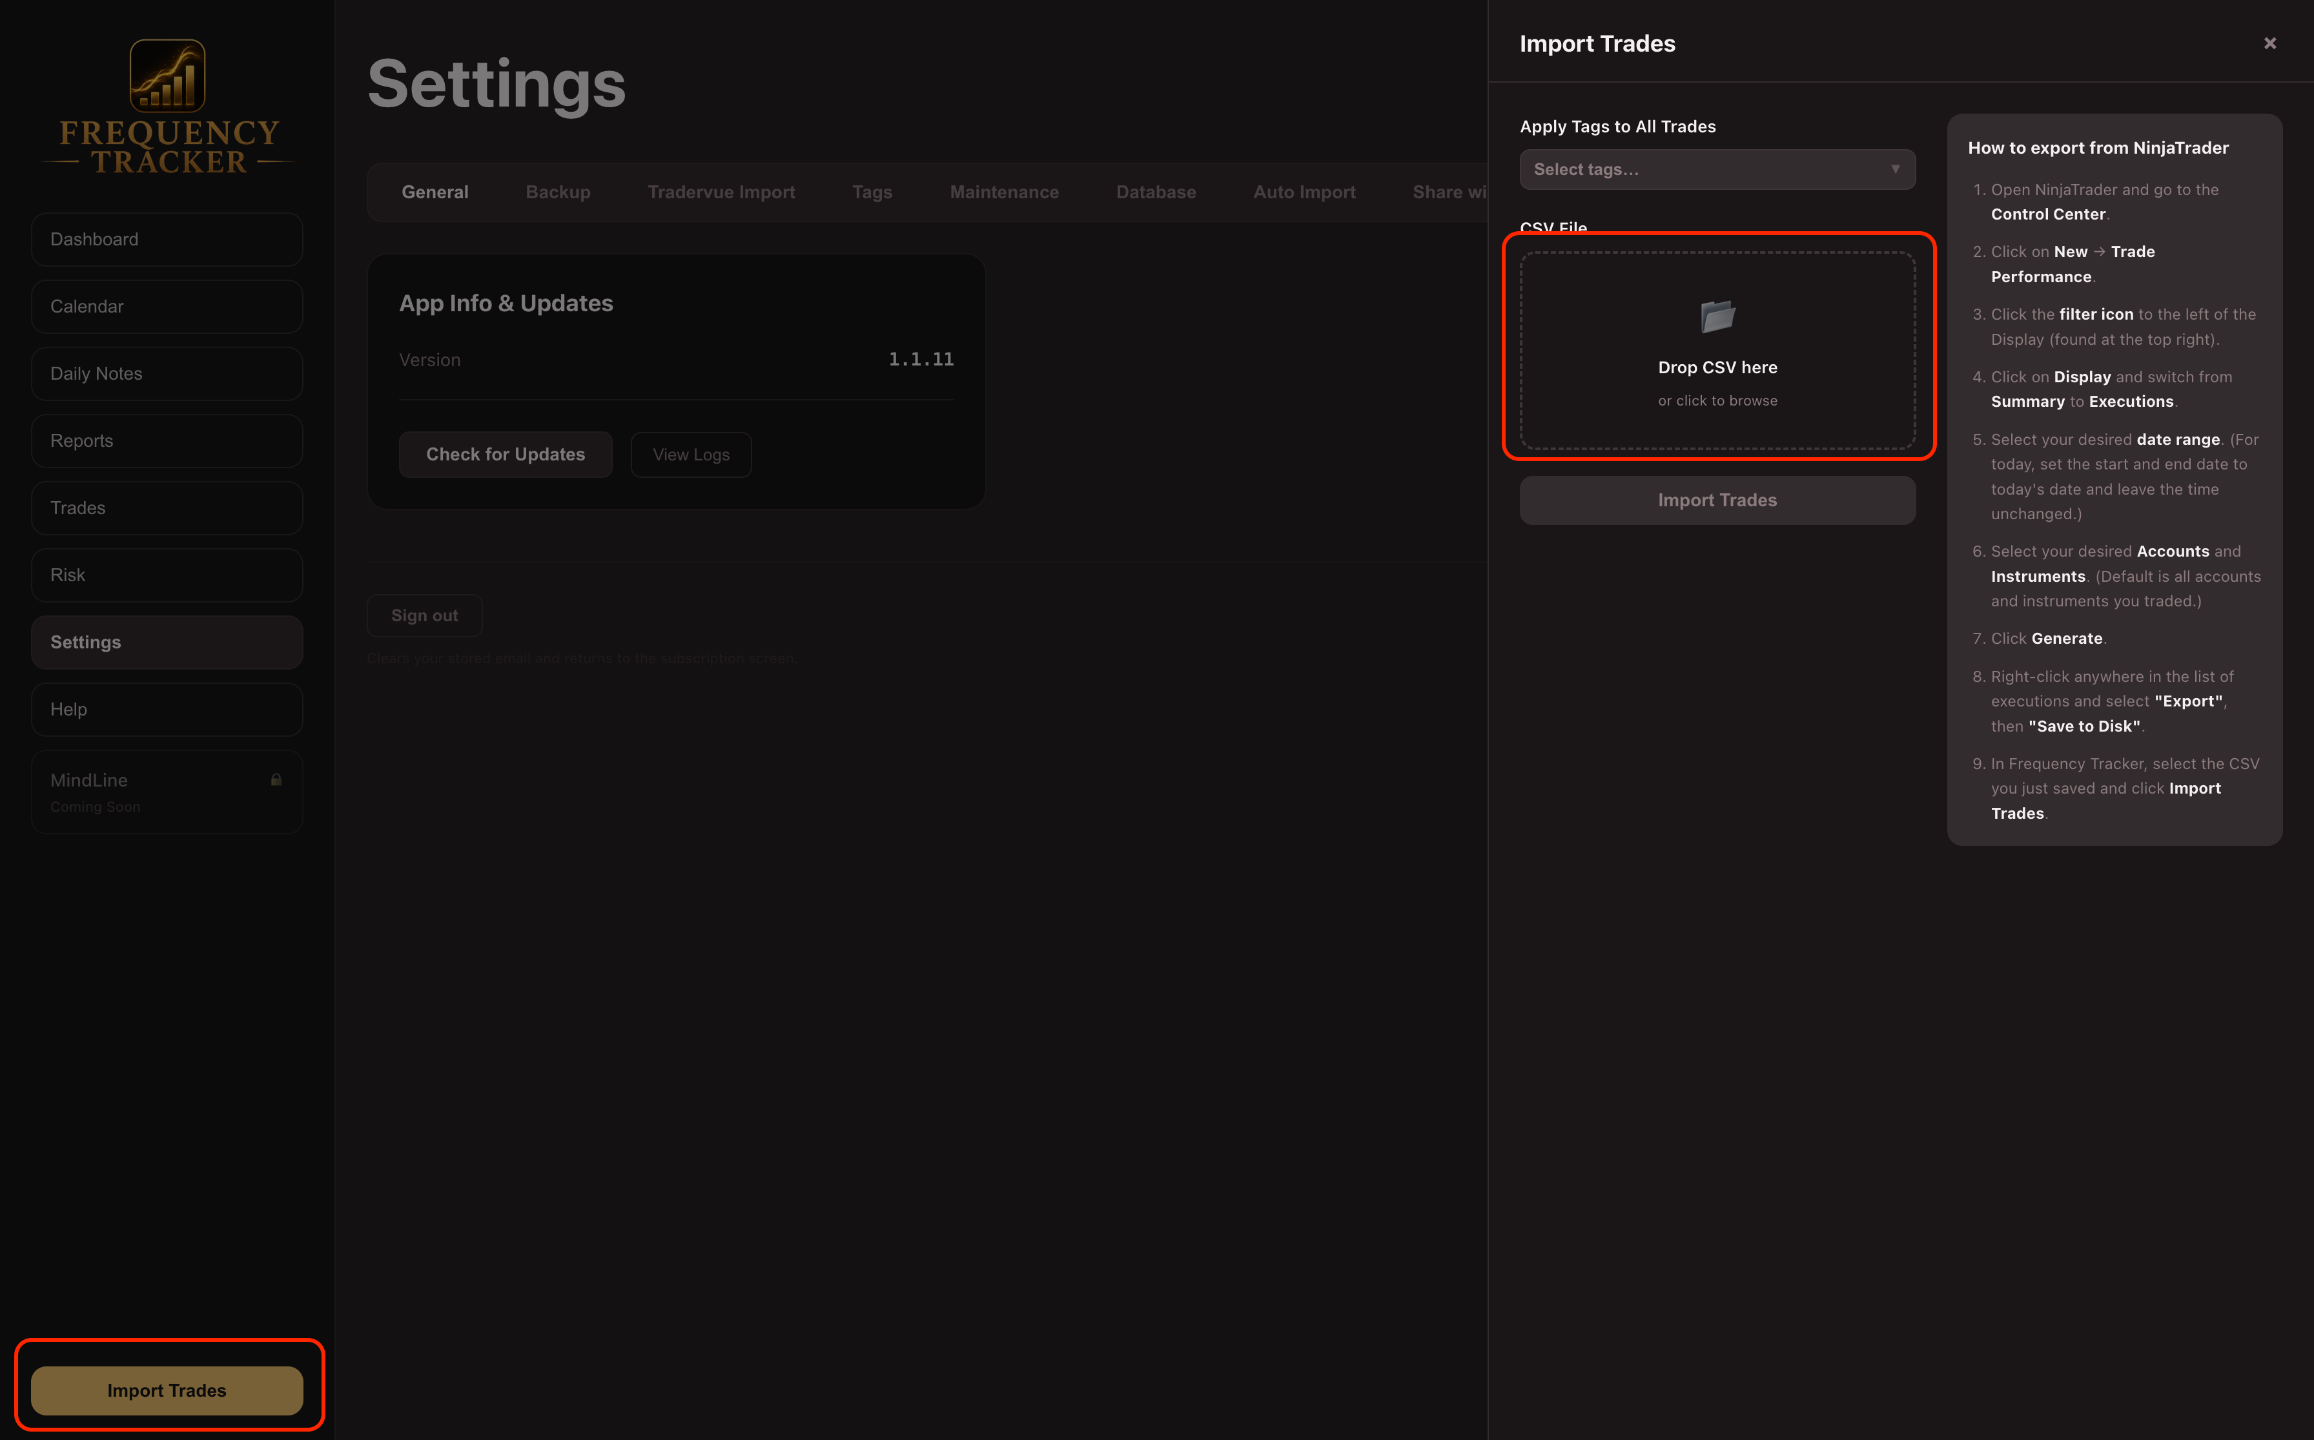Image resolution: width=2314 pixels, height=1440 pixels.
Task: Click the final select CSV instruction step
Action: 2115,788
